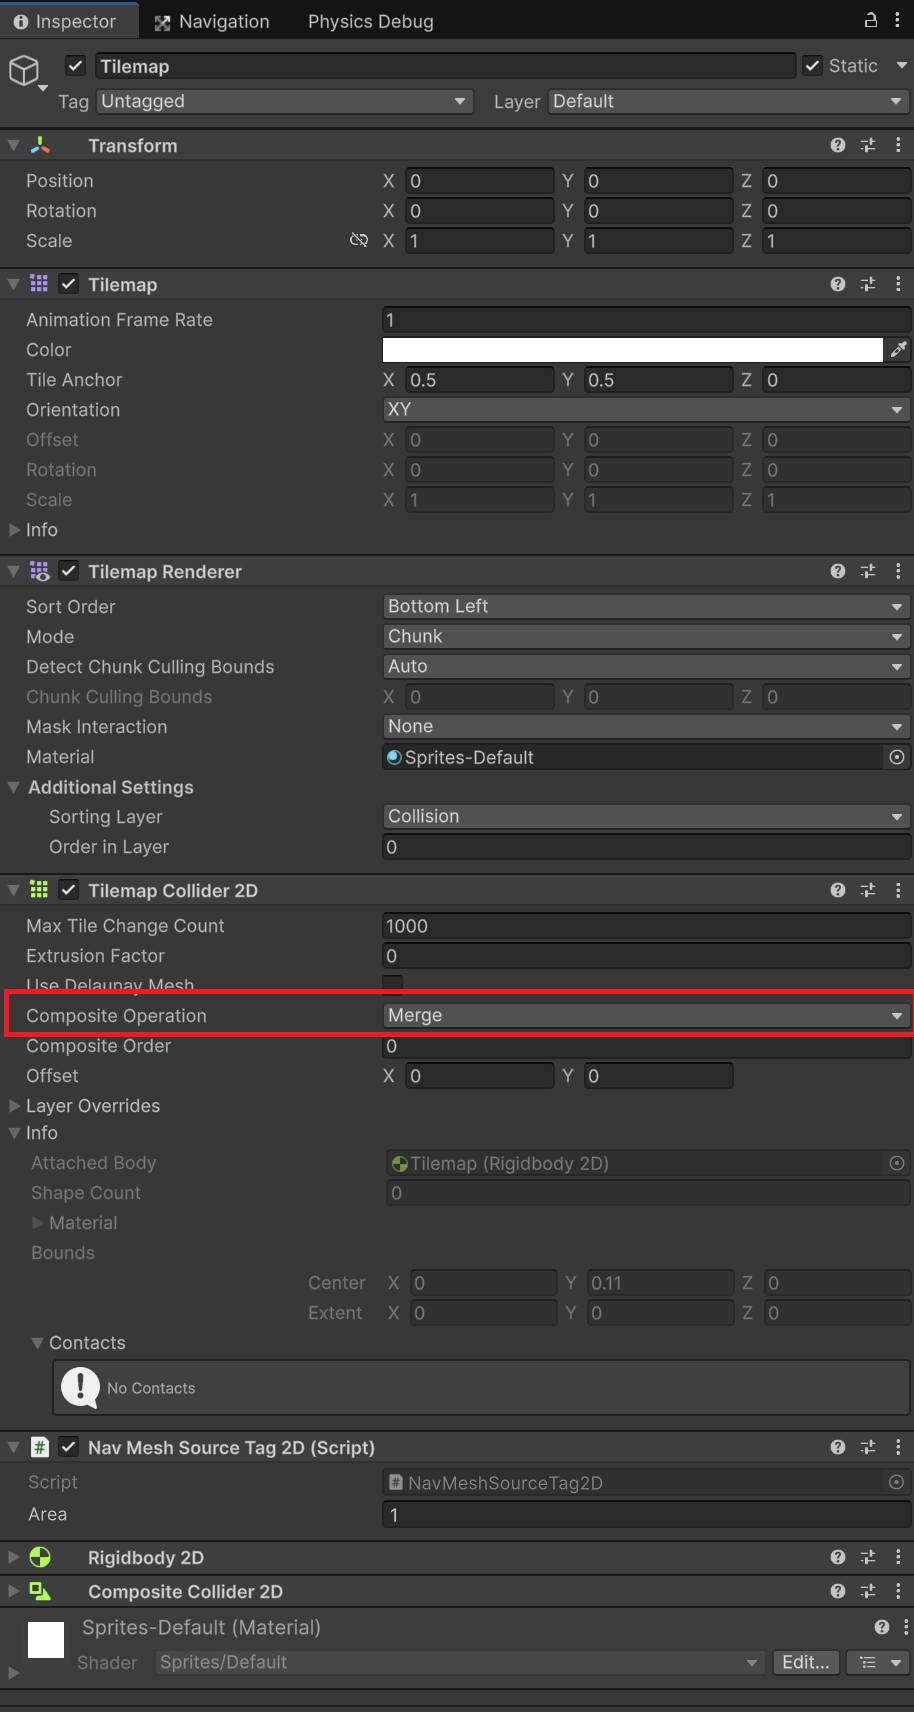Click the shader Edit... button
The height and width of the screenshot is (1712, 914).
[x=805, y=1662]
